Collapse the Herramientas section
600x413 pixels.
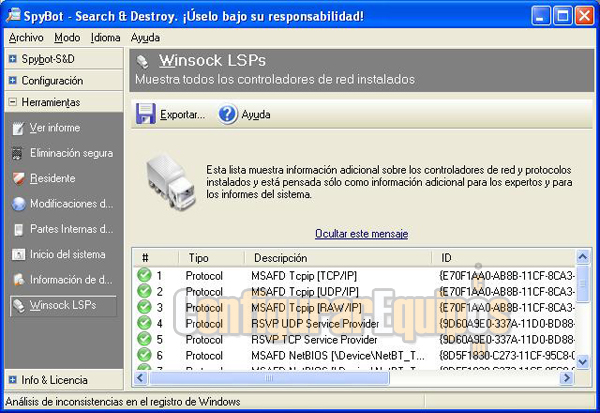click(x=13, y=102)
